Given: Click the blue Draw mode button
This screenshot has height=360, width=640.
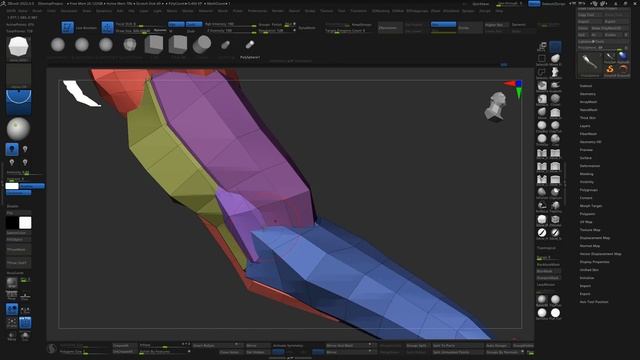Looking at the screenshot, I should (107, 27).
